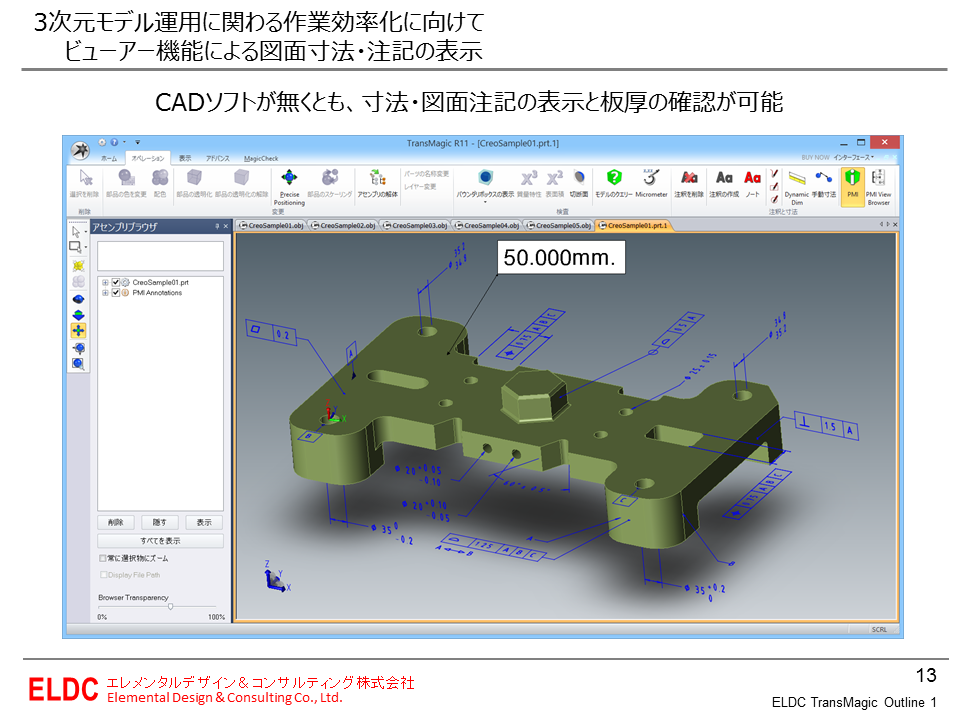Select the CreoSample01.obj document tab
Image resolution: width=960 pixels, height=720 pixels.
(x=271, y=225)
